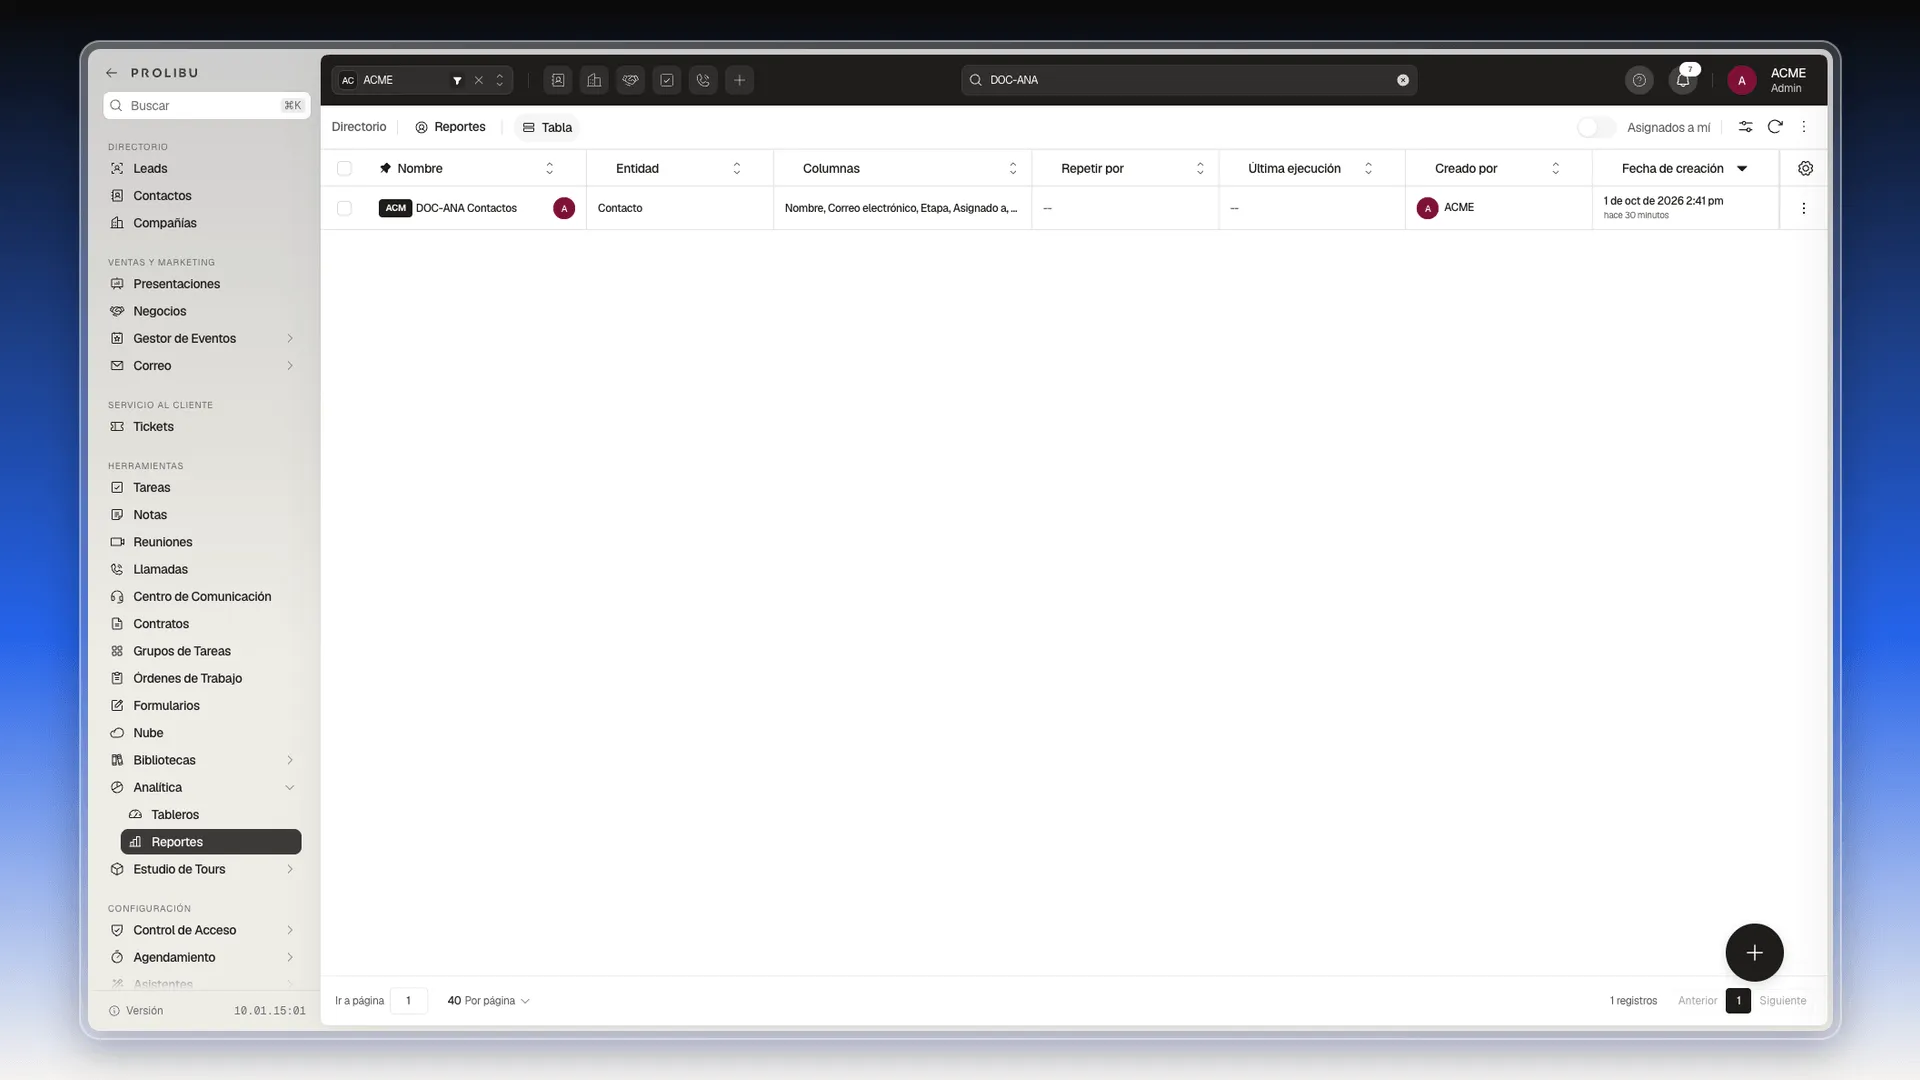Open the DOC-ANA Contactos report
This screenshot has height=1080, width=1920.
[x=466, y=208]
